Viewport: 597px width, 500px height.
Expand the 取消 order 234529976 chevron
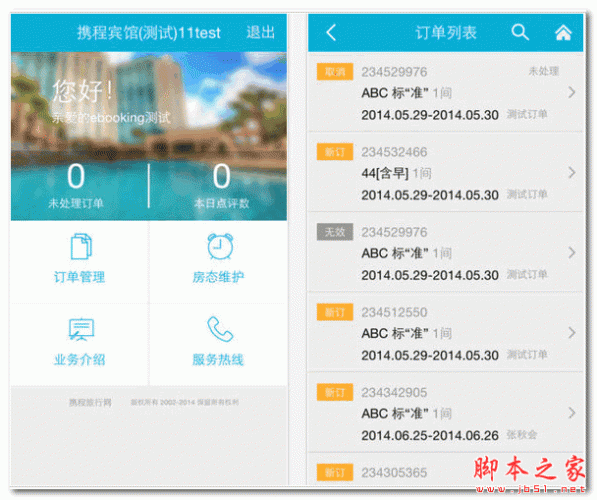pyautogui.click(x=571, y=92)
